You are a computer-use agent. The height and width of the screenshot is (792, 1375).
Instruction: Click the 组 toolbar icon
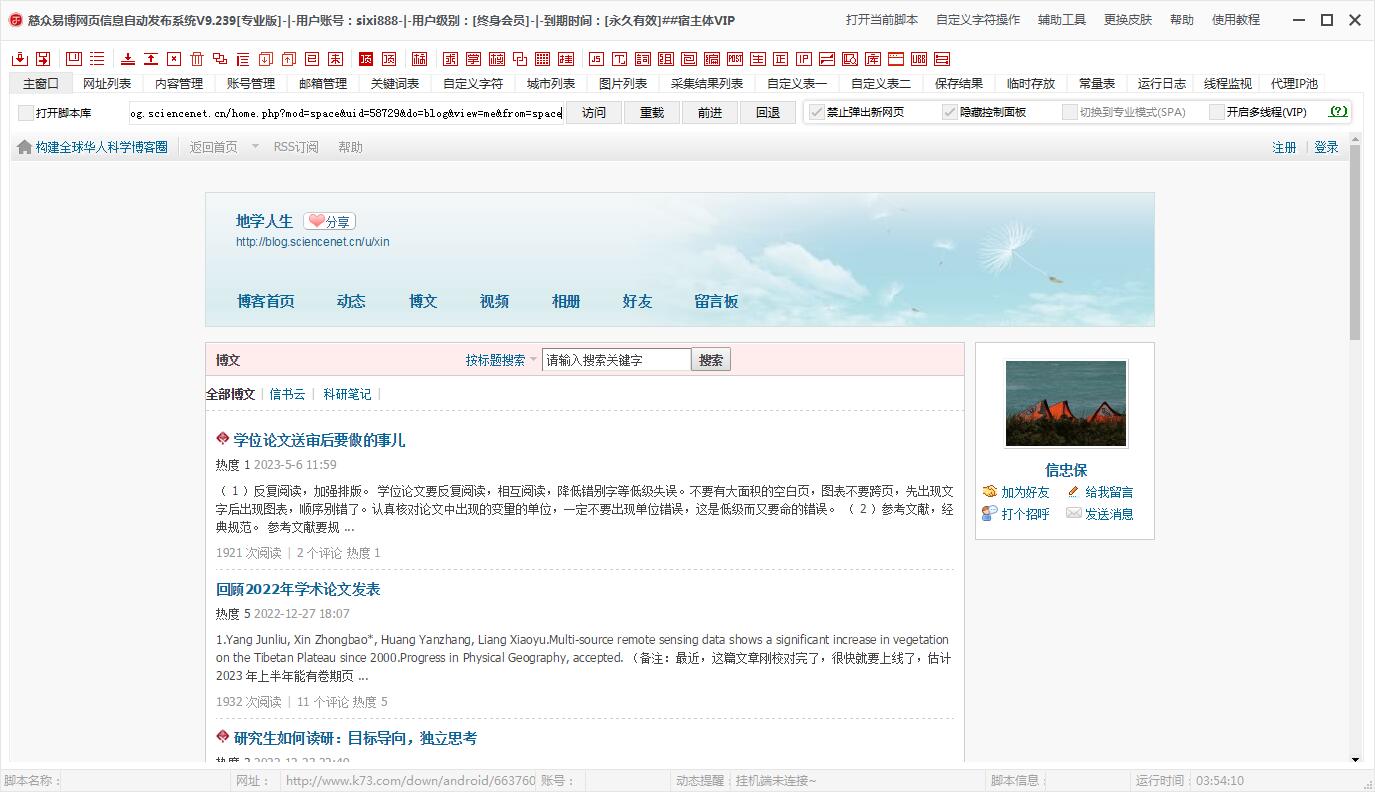[665, 59]
